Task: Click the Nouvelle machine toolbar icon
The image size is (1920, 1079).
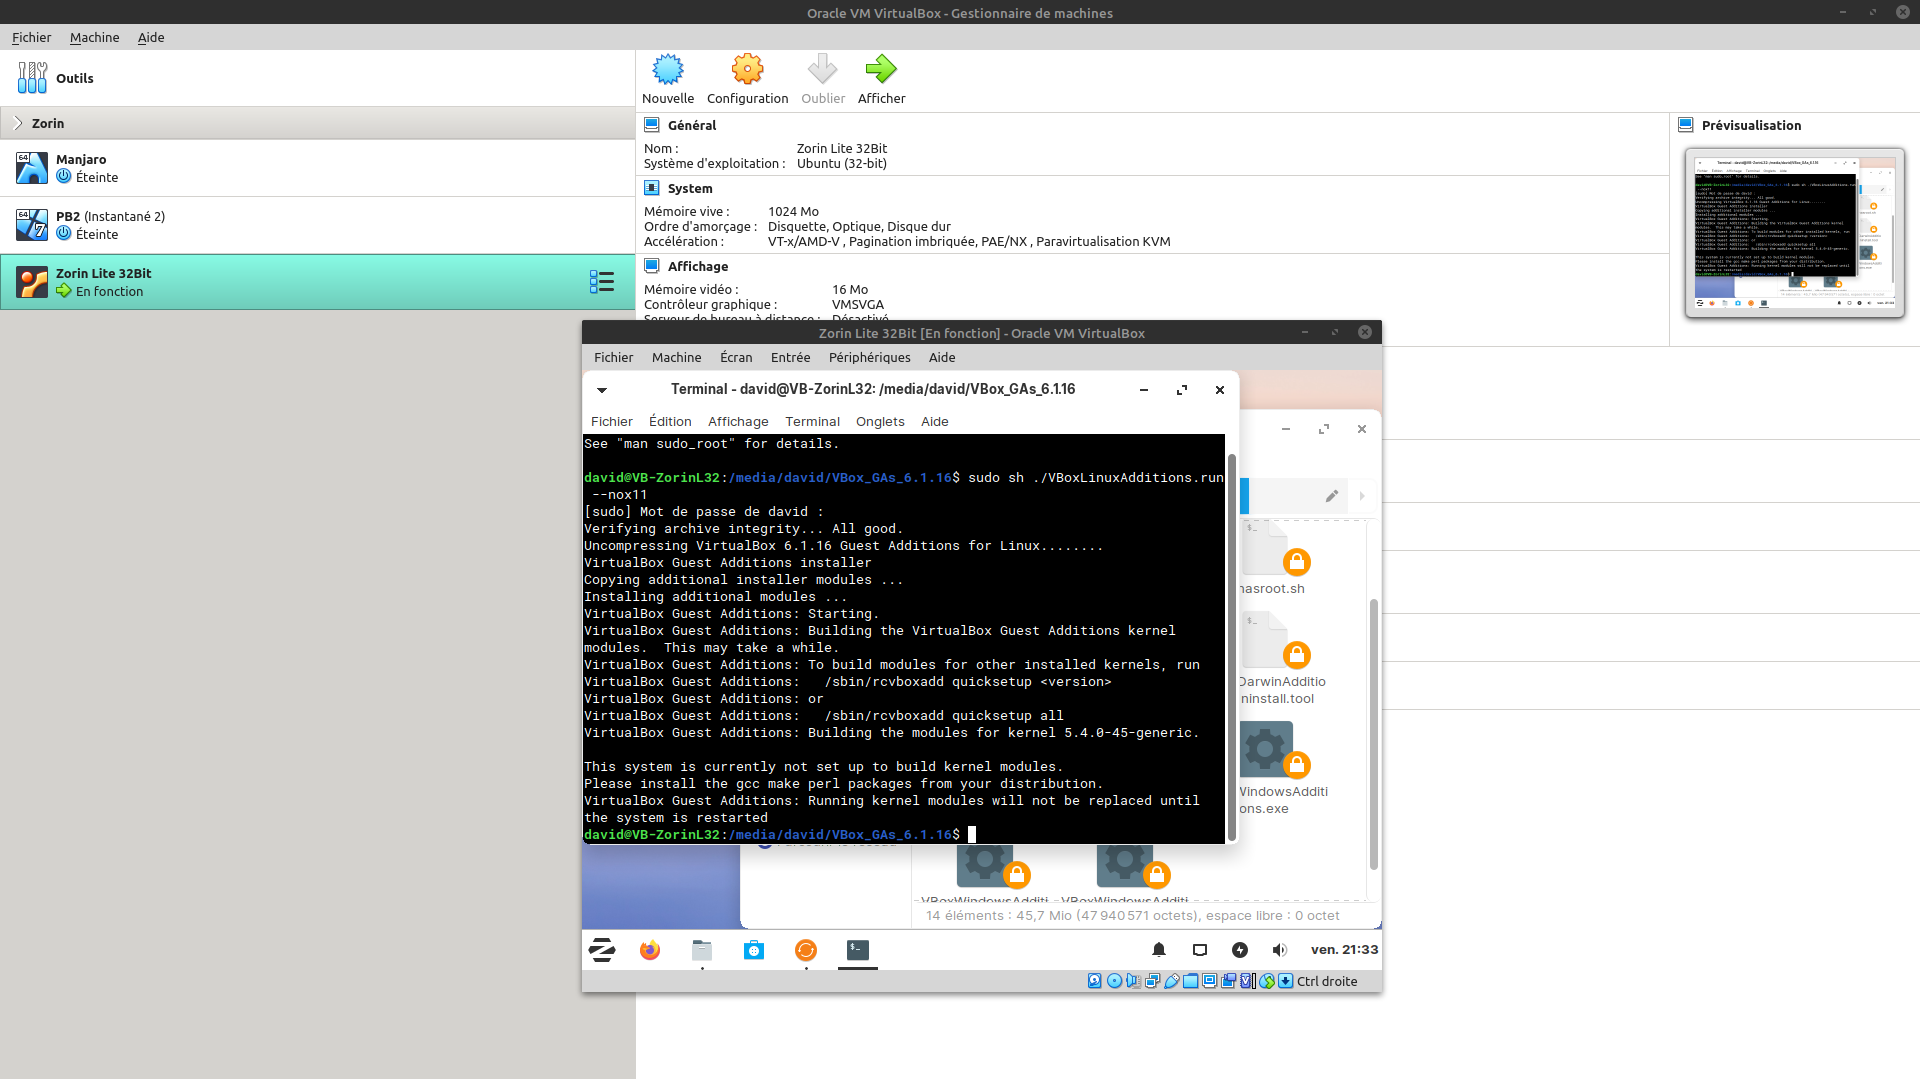Action: click(x=668, y=70)
